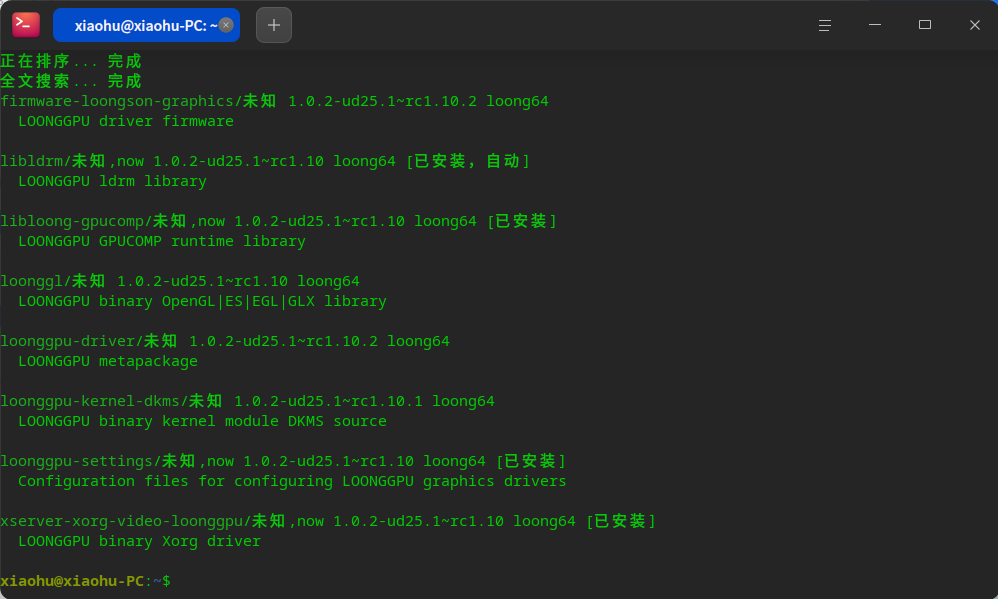This screenshot has height=599, width=998.
Task: Click 'LOONGGPU metapackage' text
Action: pos(108,361)
